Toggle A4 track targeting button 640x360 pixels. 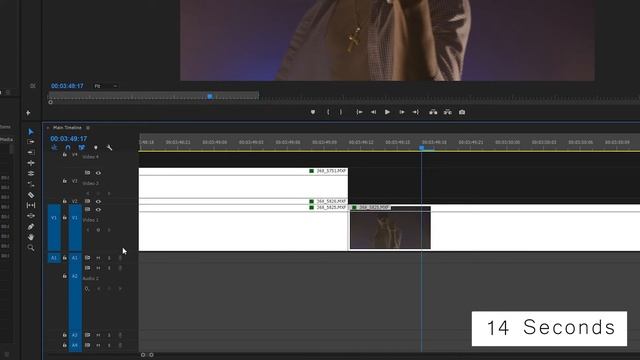pyautogui.click(x=75, y=345)
